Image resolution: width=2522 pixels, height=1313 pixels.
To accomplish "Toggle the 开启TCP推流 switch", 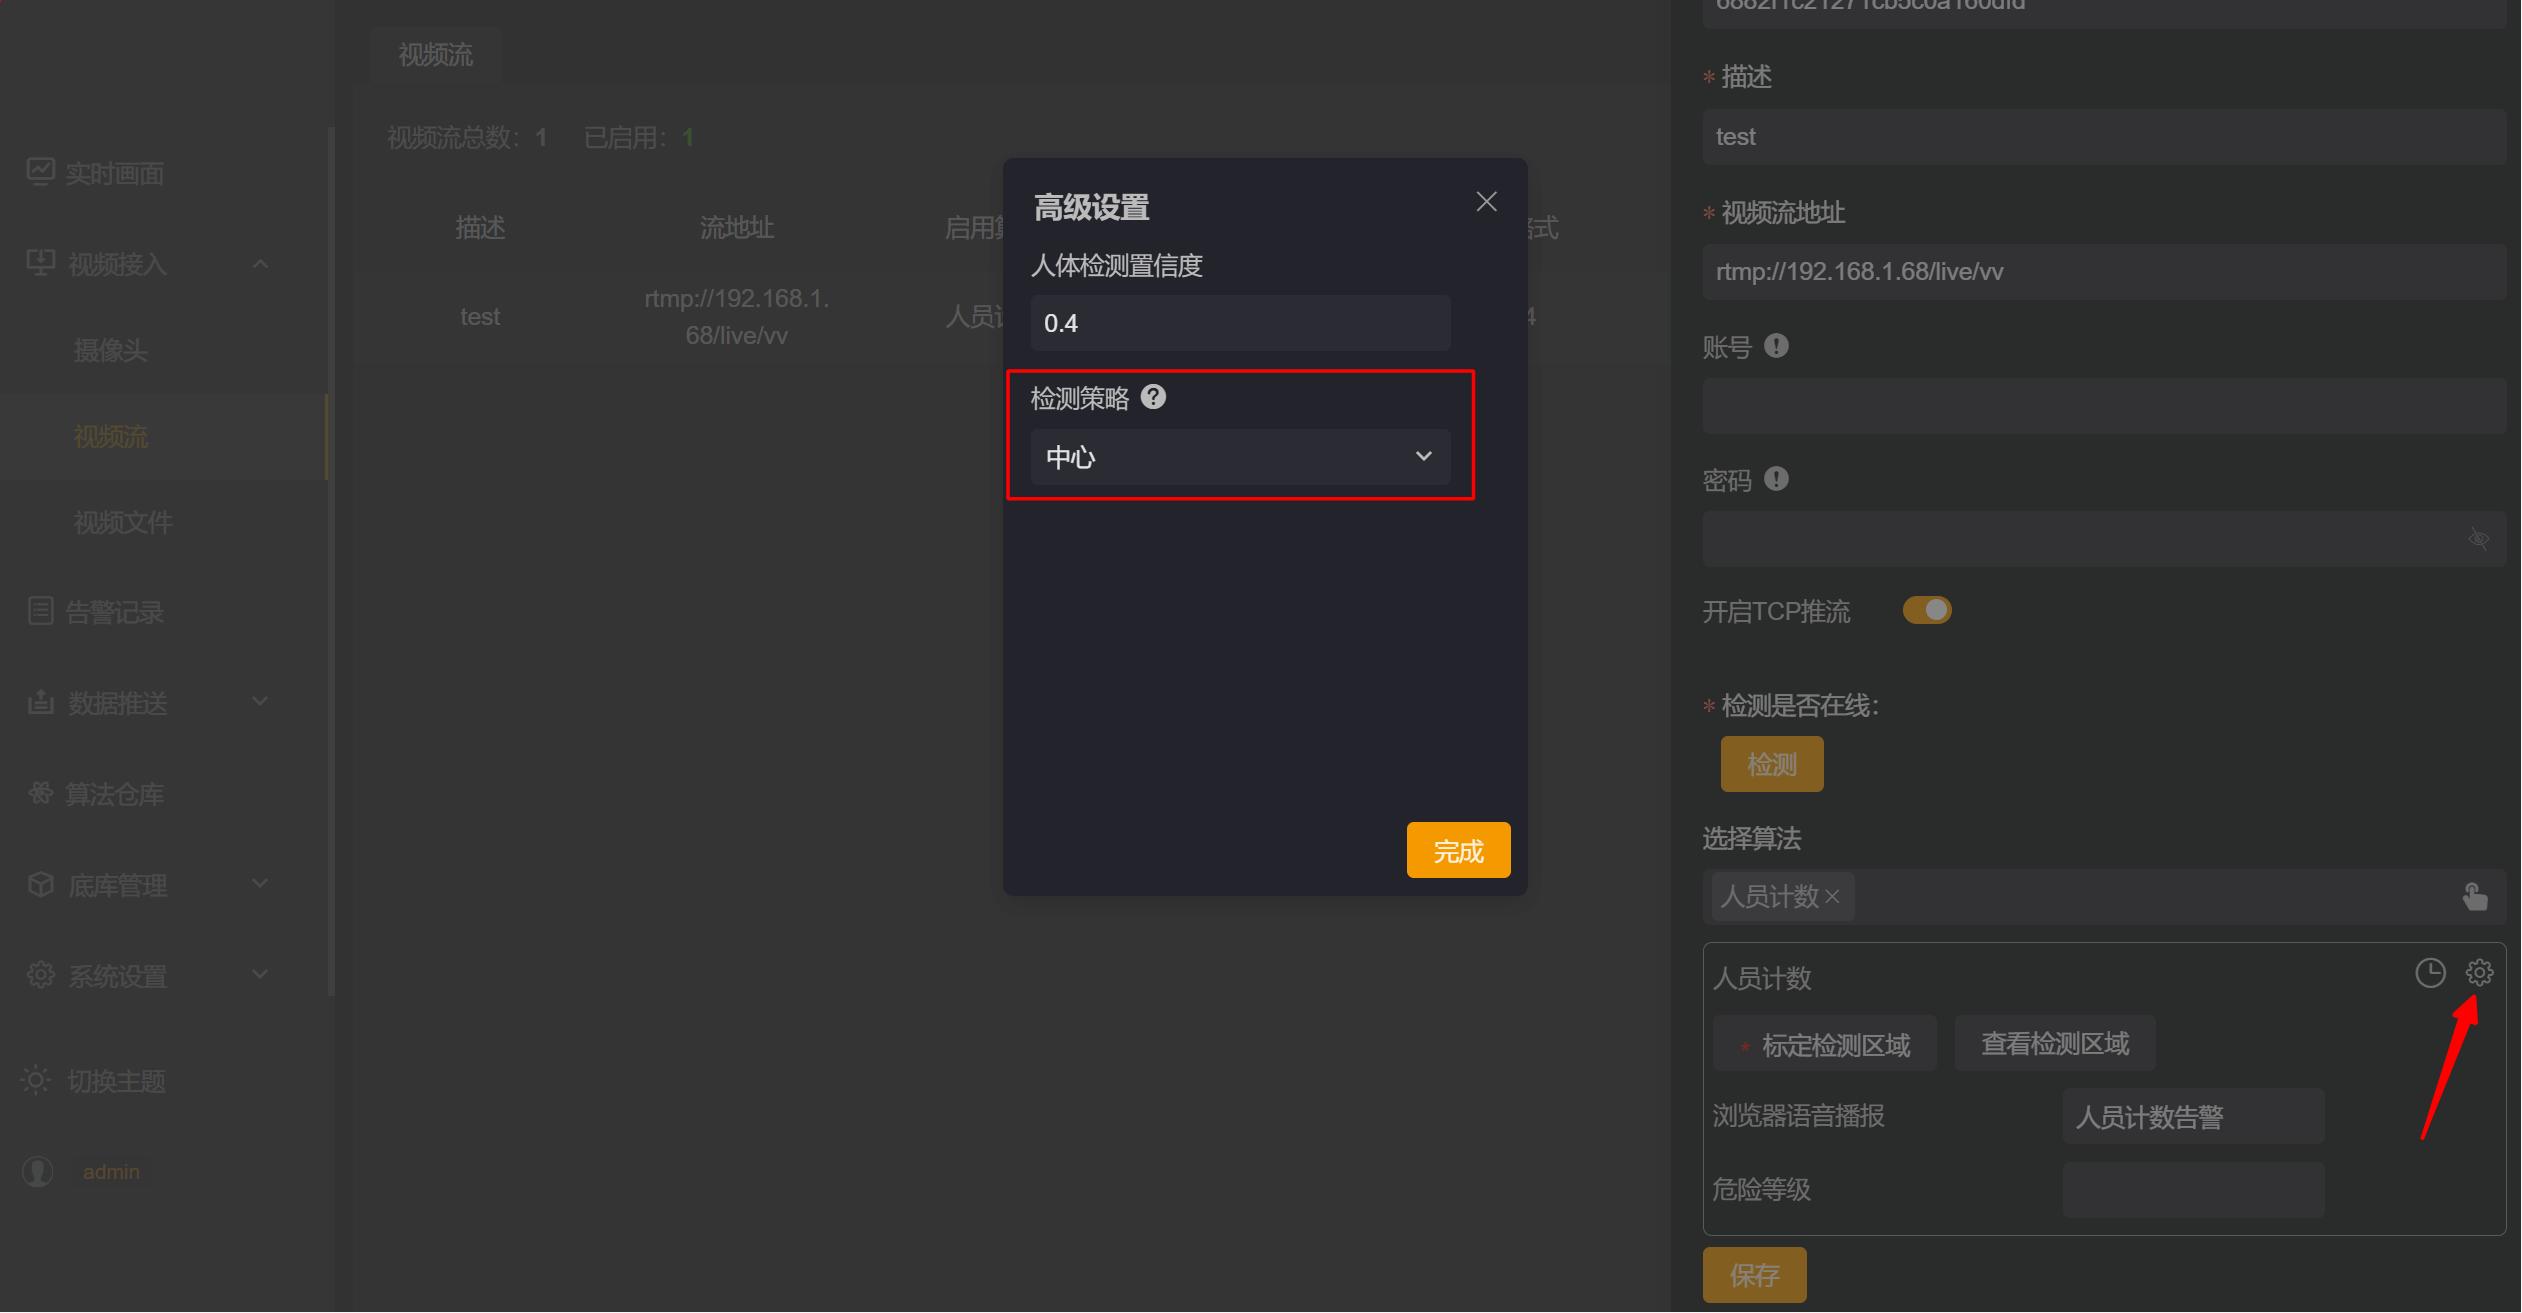I will [1926, 610].
